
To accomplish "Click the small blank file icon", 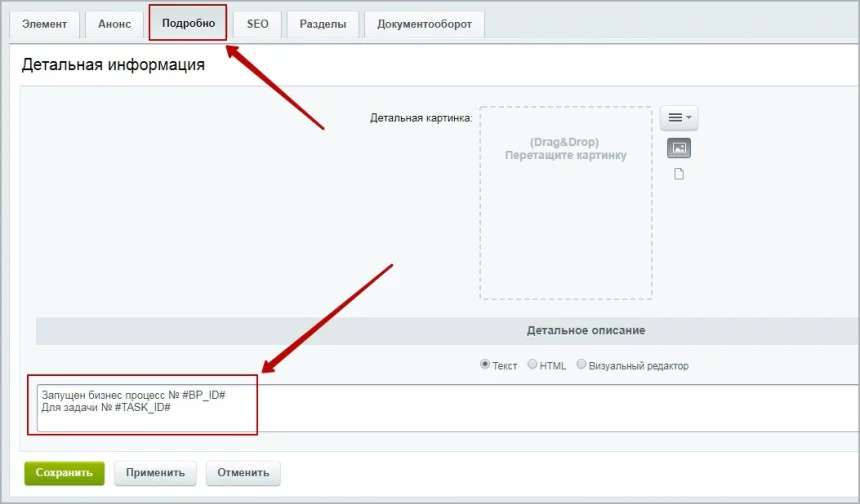I will click(x=679, y=174).
